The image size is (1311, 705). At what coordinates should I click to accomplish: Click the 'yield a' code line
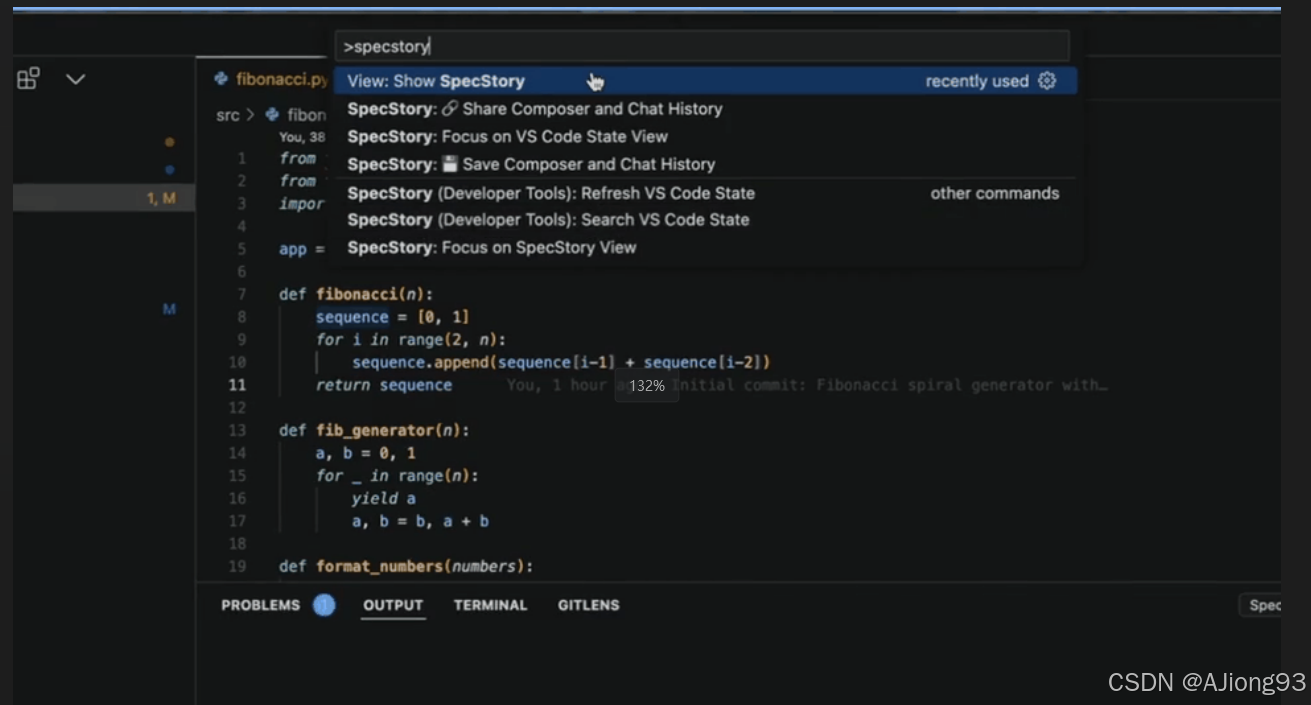click(x=384, y=498)
